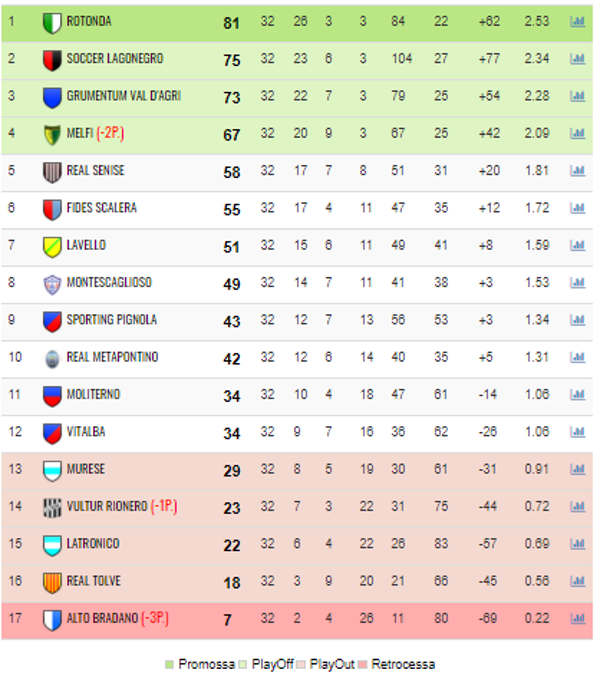Click the Promossa green legend swatch
600x676 pixels.
(169, 664)
